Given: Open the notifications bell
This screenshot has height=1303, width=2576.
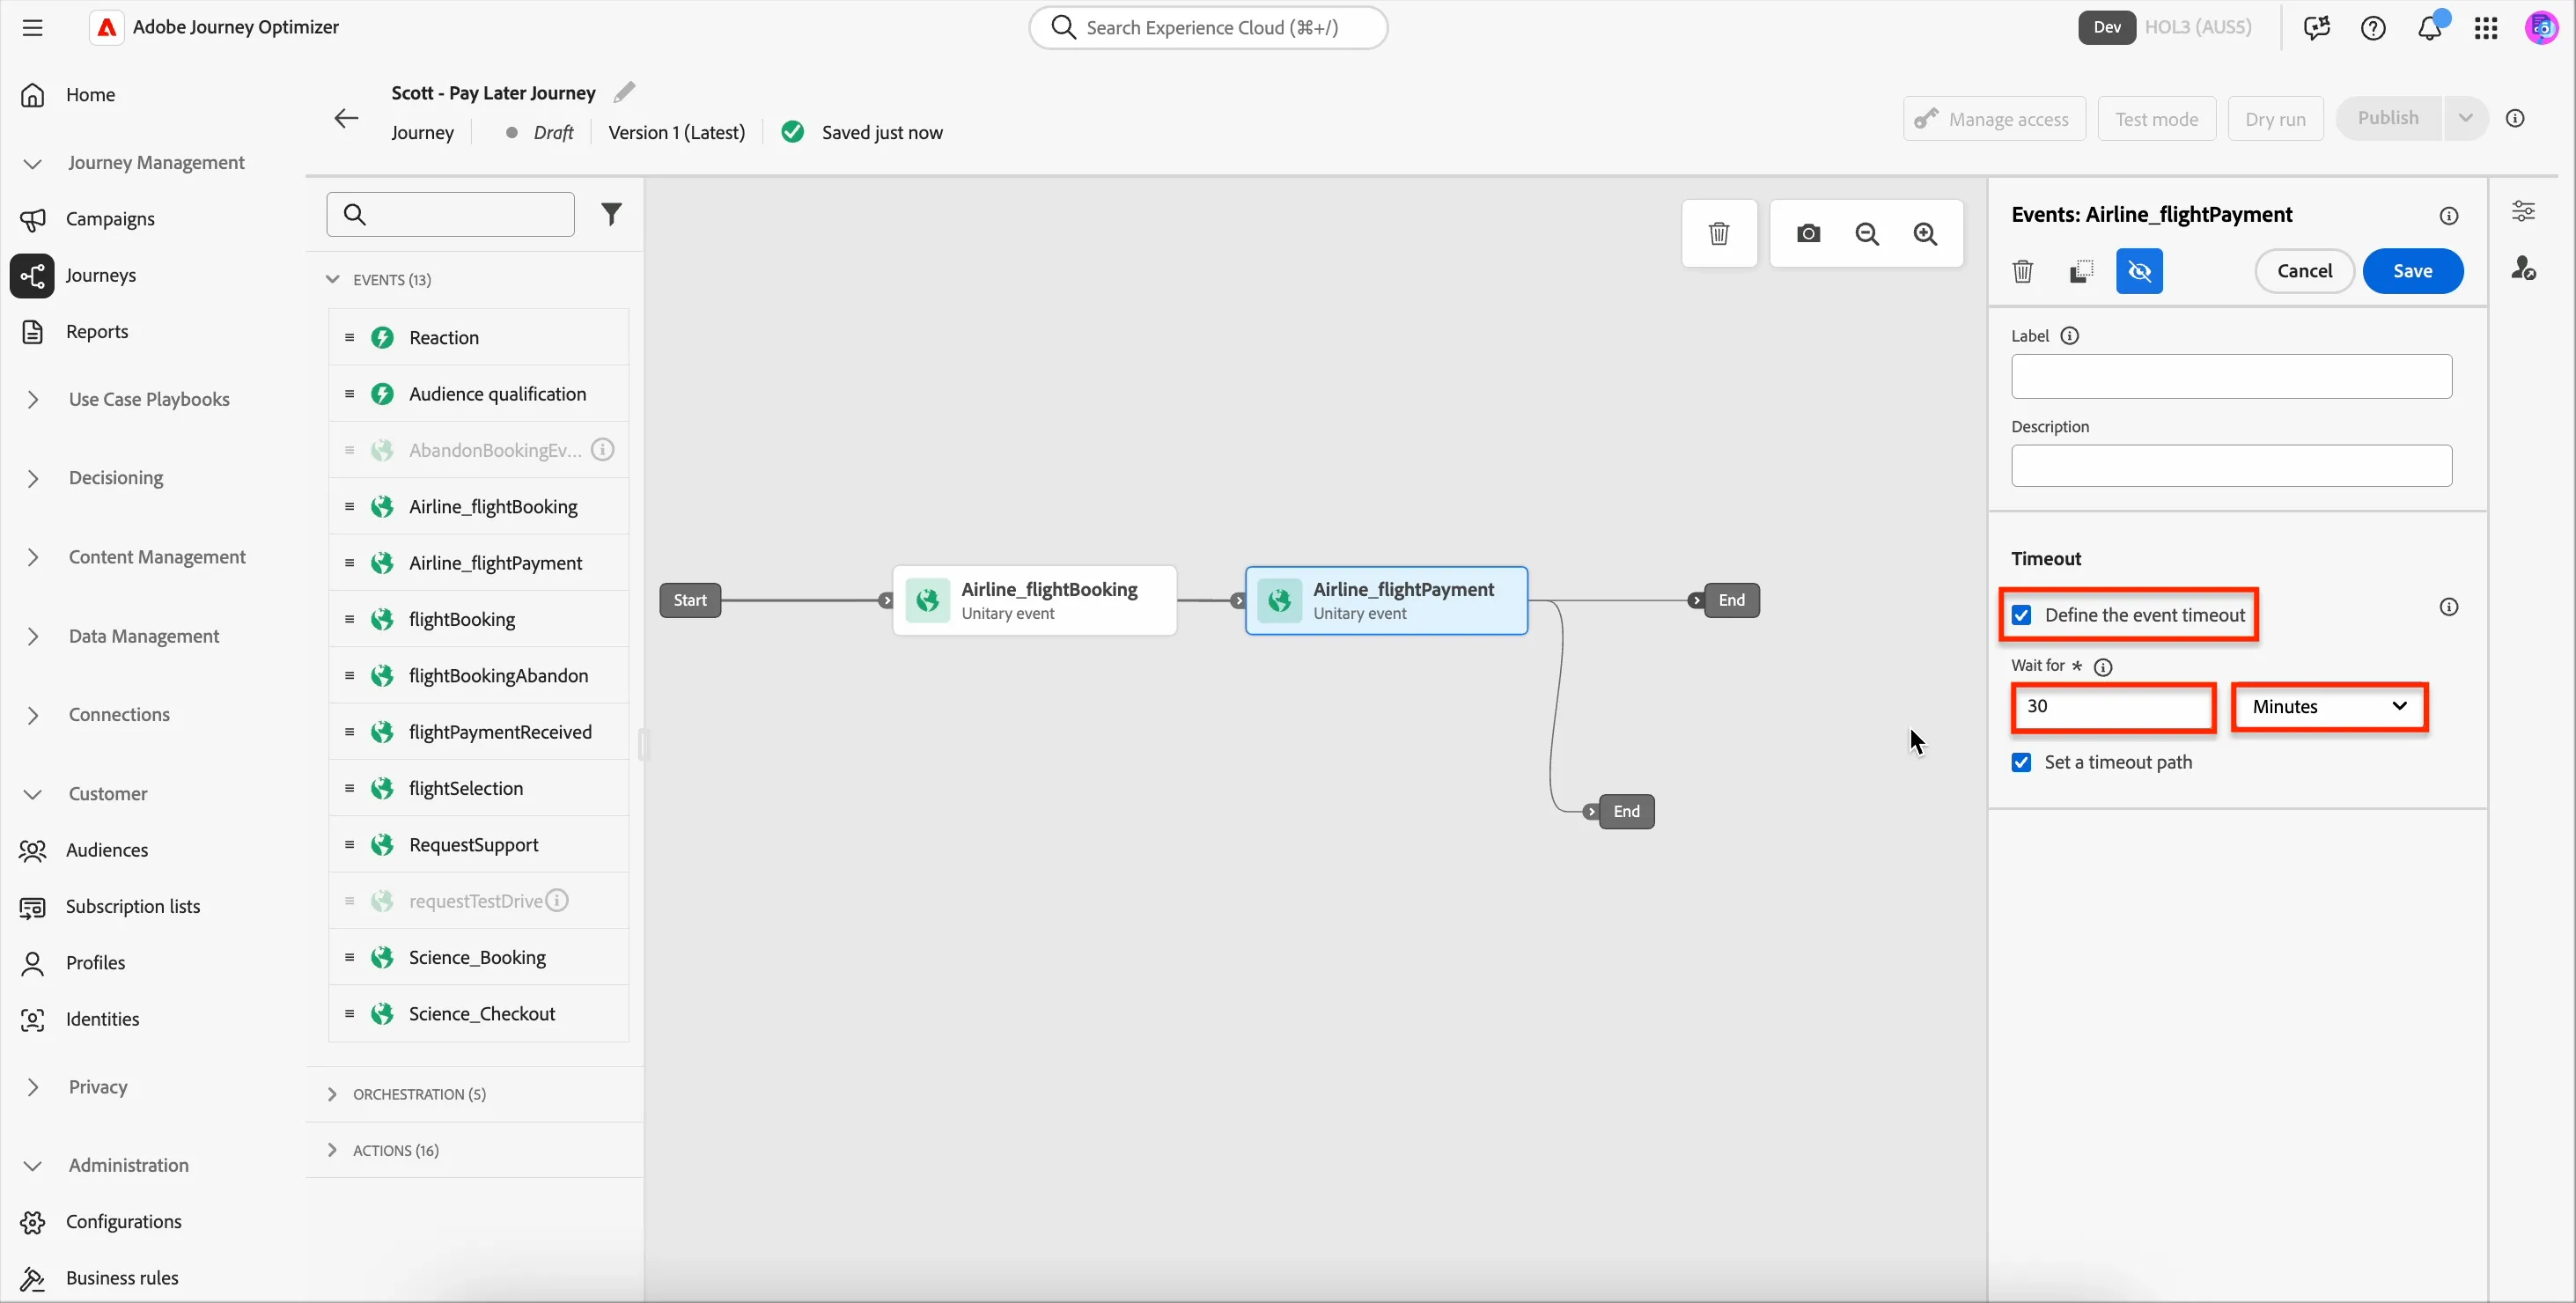Looking at the screenshot, I should [x=2430, y=27].
